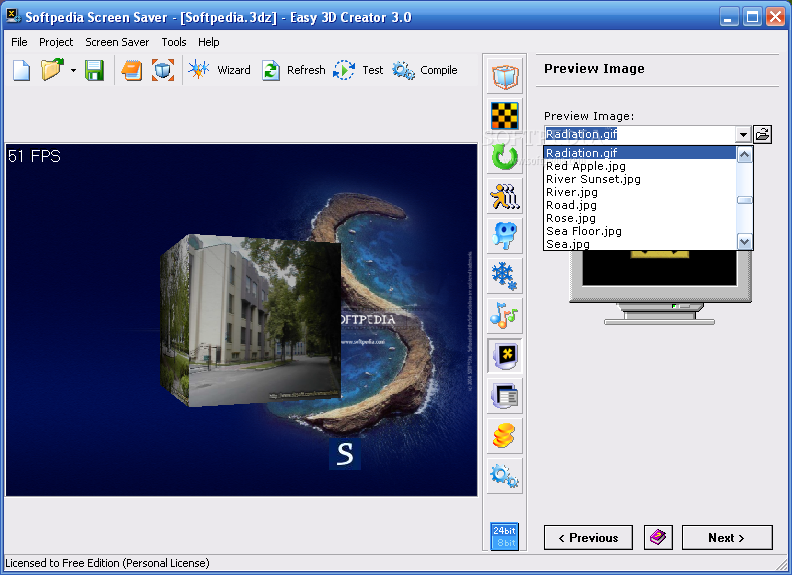The height and width of the screenshot is (575, 792).
Task: Select the blue character sidebar icon
Action: point(505,236)
